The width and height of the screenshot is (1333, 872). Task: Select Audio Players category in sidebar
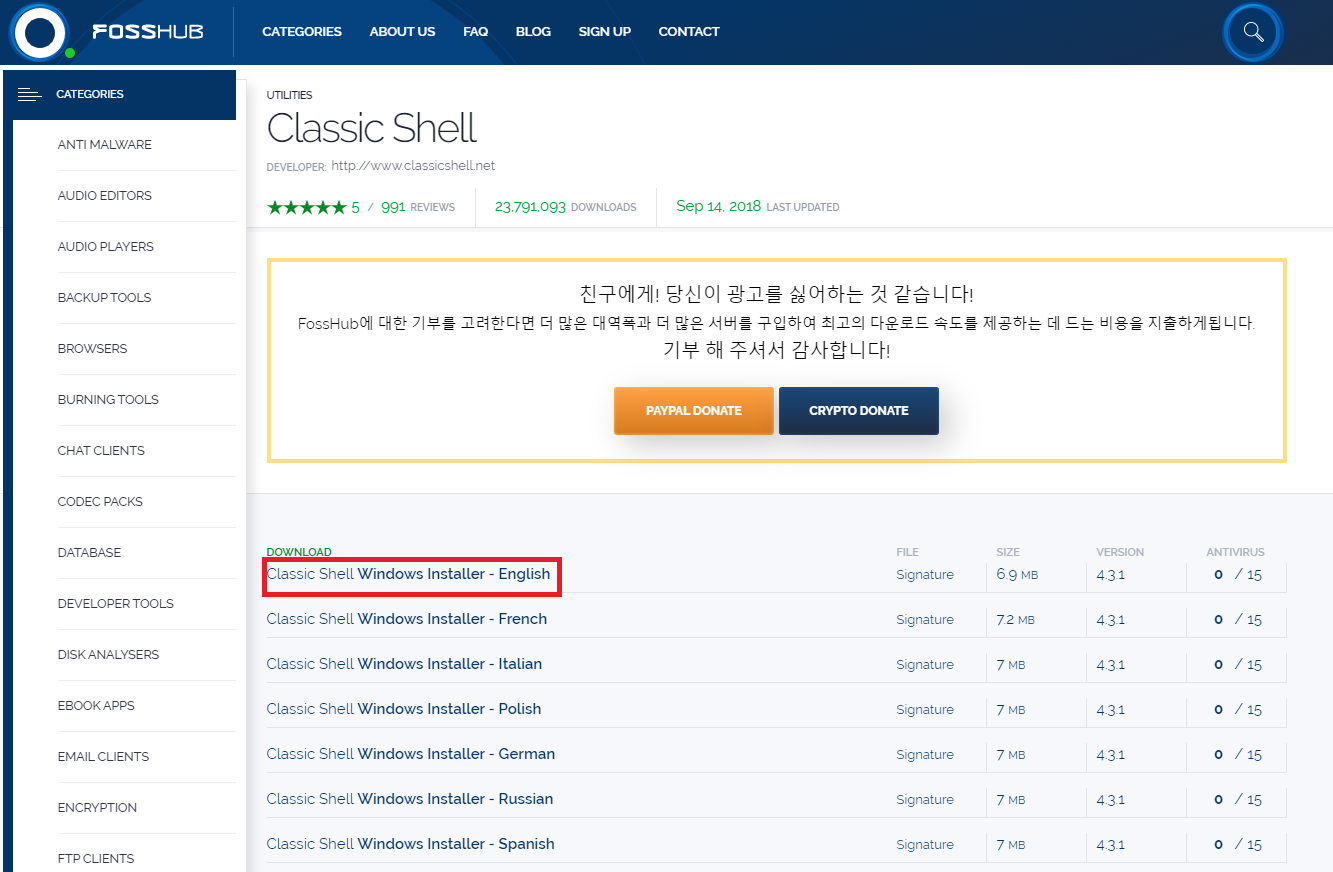click(106, 247)
